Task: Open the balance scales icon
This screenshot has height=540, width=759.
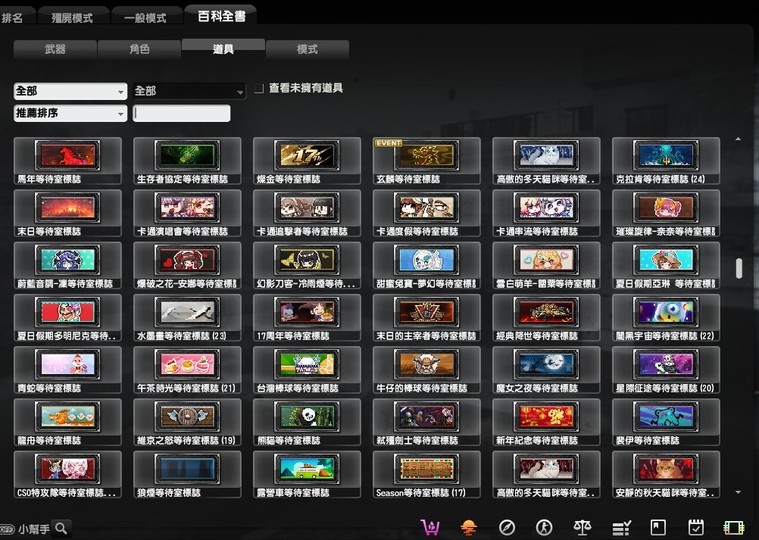Action: coord(582,527)
